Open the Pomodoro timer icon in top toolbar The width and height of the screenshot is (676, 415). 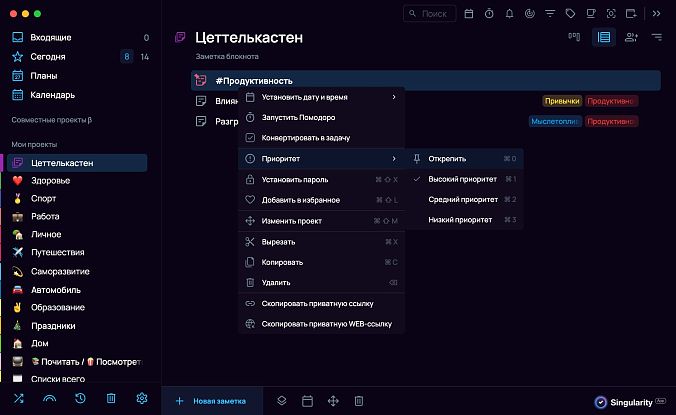pyautogui.click(x=489, y=14)
